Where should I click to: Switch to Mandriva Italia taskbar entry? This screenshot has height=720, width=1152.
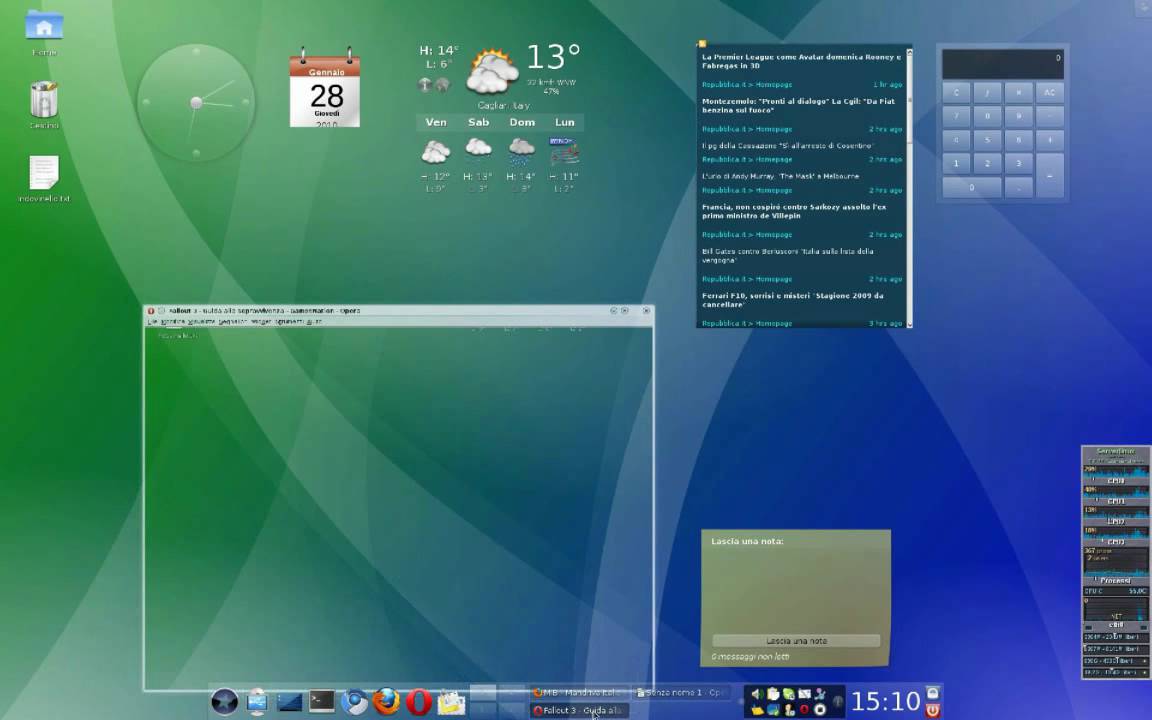pos(580,693)
